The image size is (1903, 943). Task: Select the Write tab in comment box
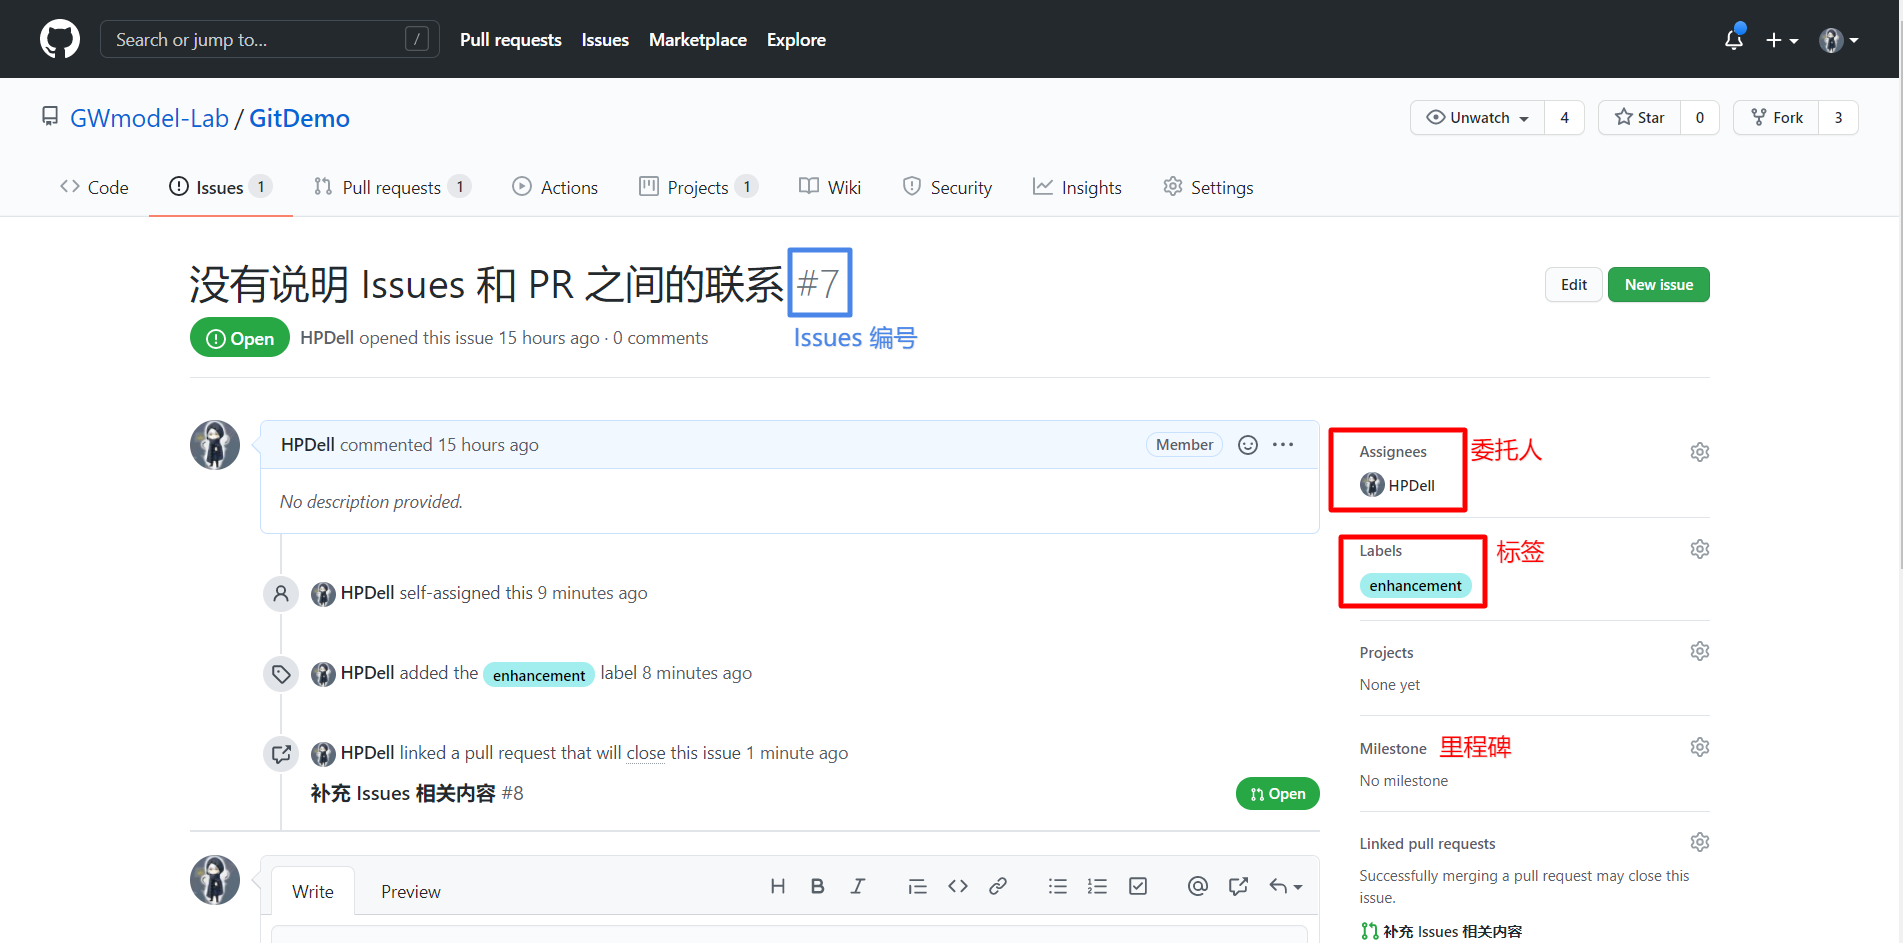click(313, 891)
